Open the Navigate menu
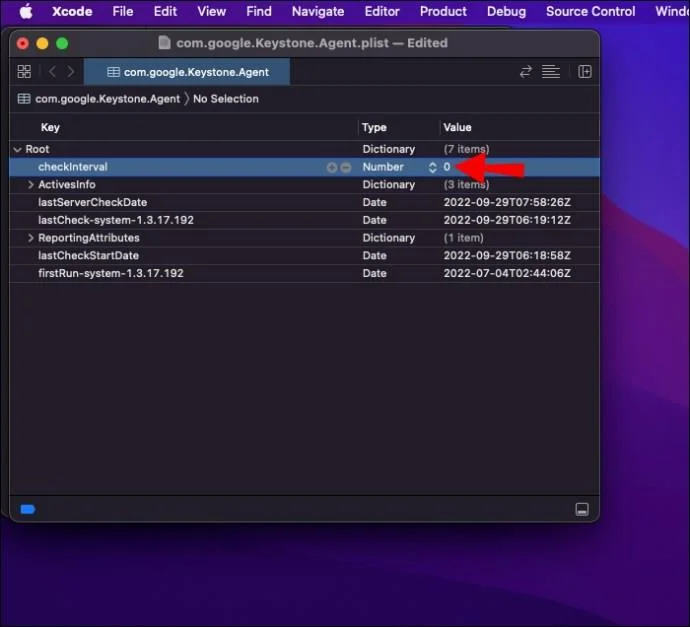 [318, 11]
